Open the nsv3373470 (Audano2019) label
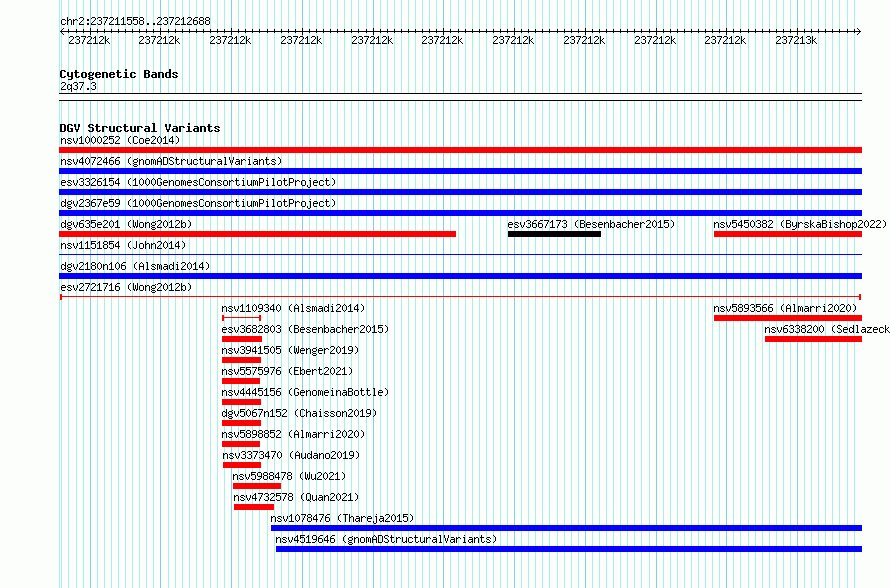Screen dimensions: 890x588 [x=291, y=455]
